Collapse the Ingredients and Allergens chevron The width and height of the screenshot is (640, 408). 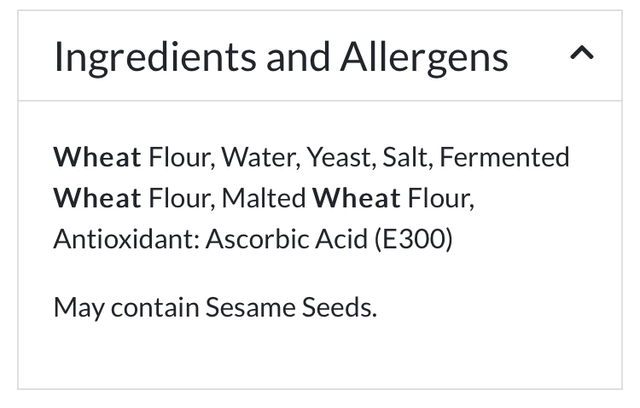tap(581, 55)
